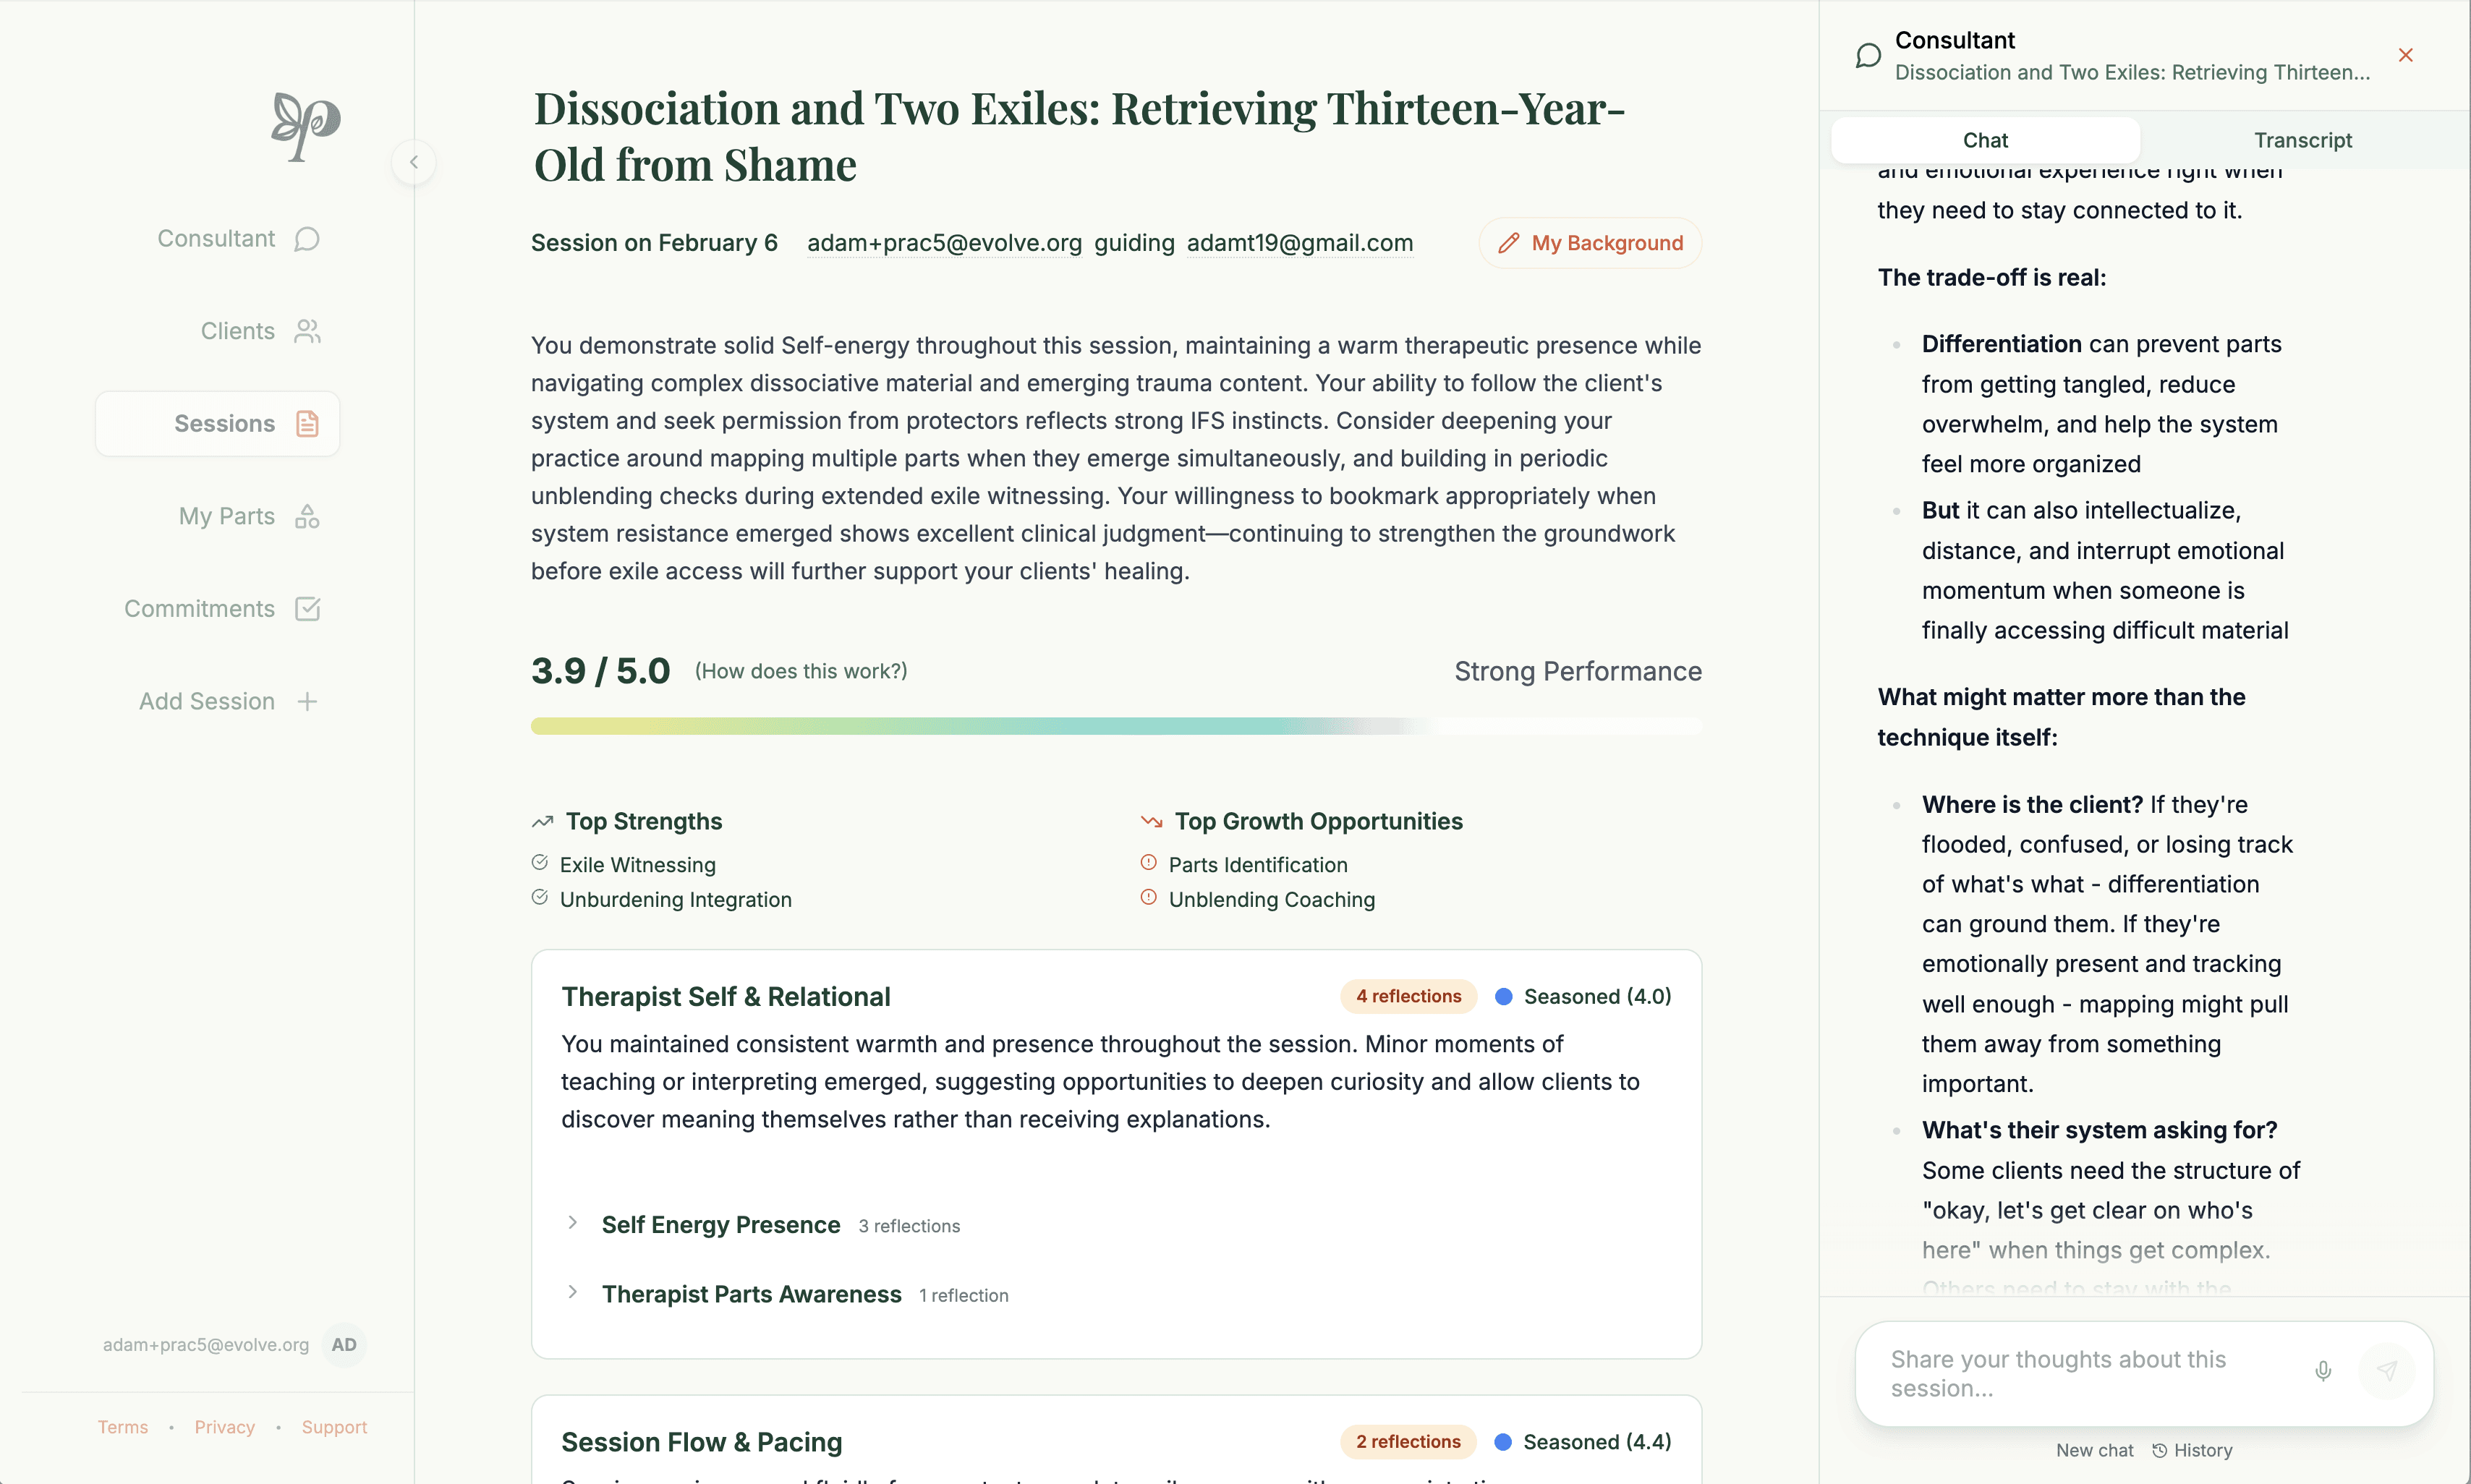
Task: Open the Support link
Action: (334, 1427)
